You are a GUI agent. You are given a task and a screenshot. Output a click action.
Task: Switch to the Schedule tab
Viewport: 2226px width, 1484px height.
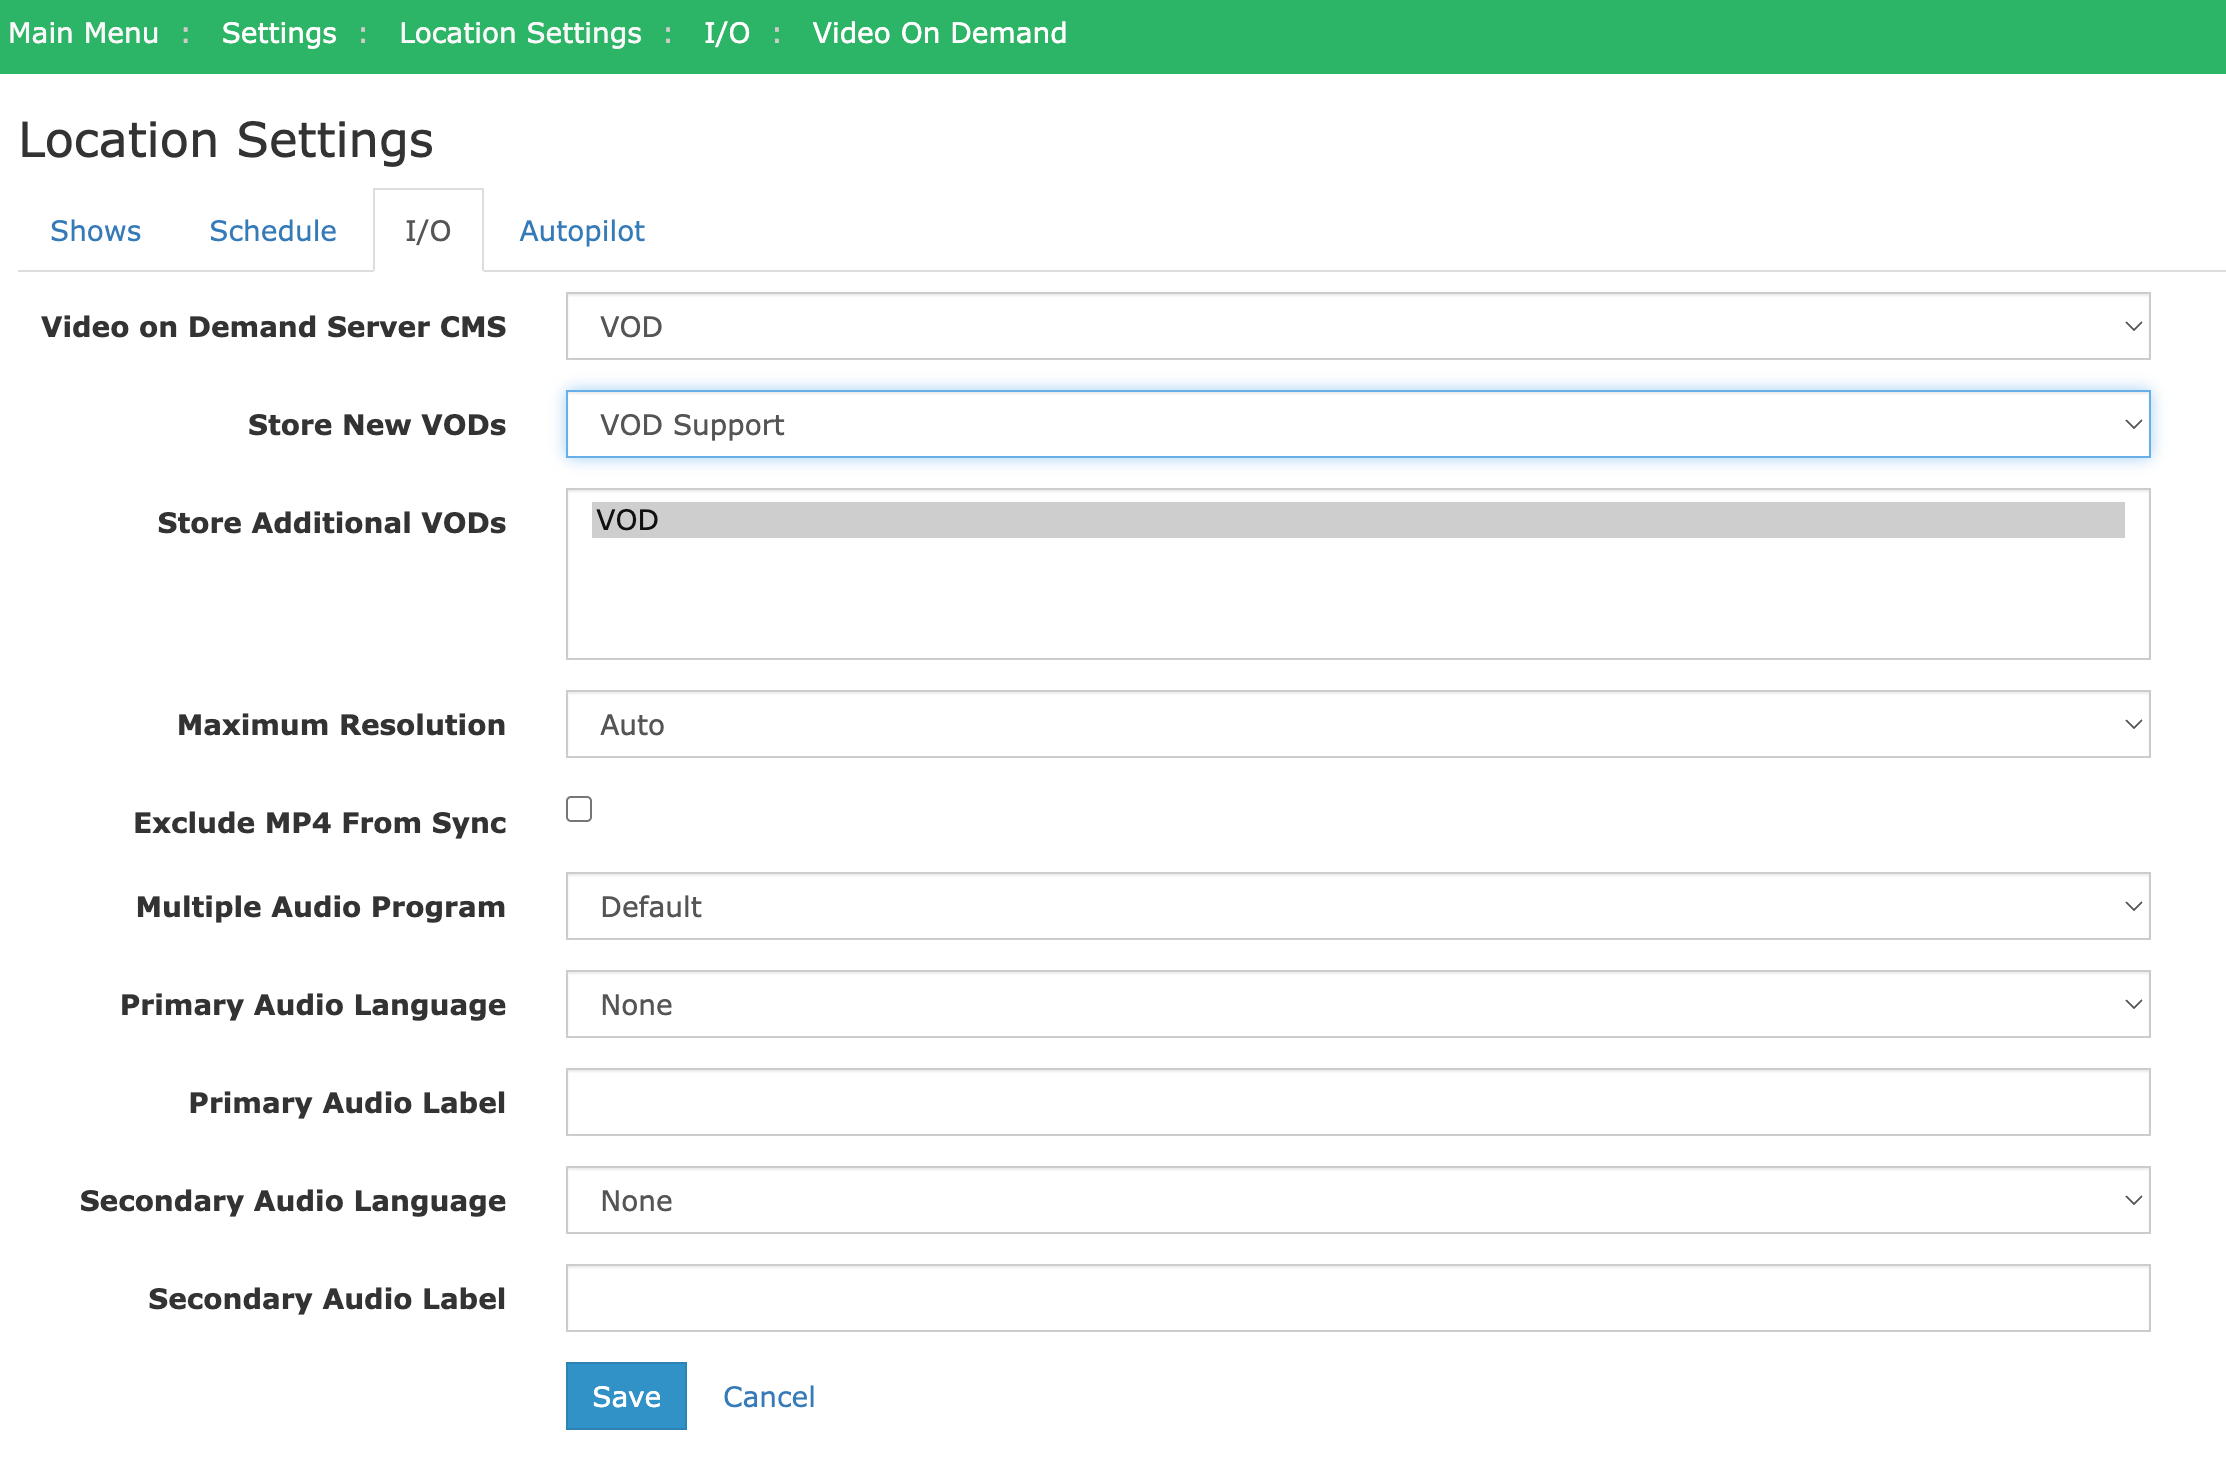click(272, 231)
